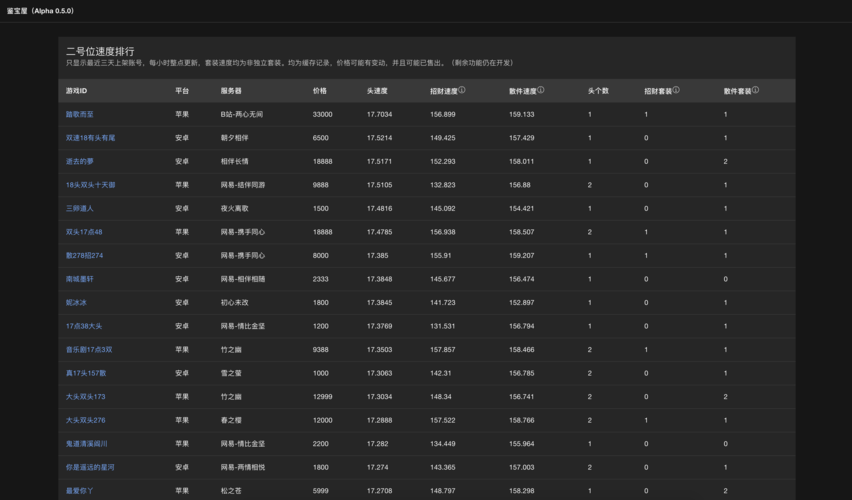The image size is (852, 500).
Task: Open the 散278招274 listing
Action: click(x=85, y=255)
